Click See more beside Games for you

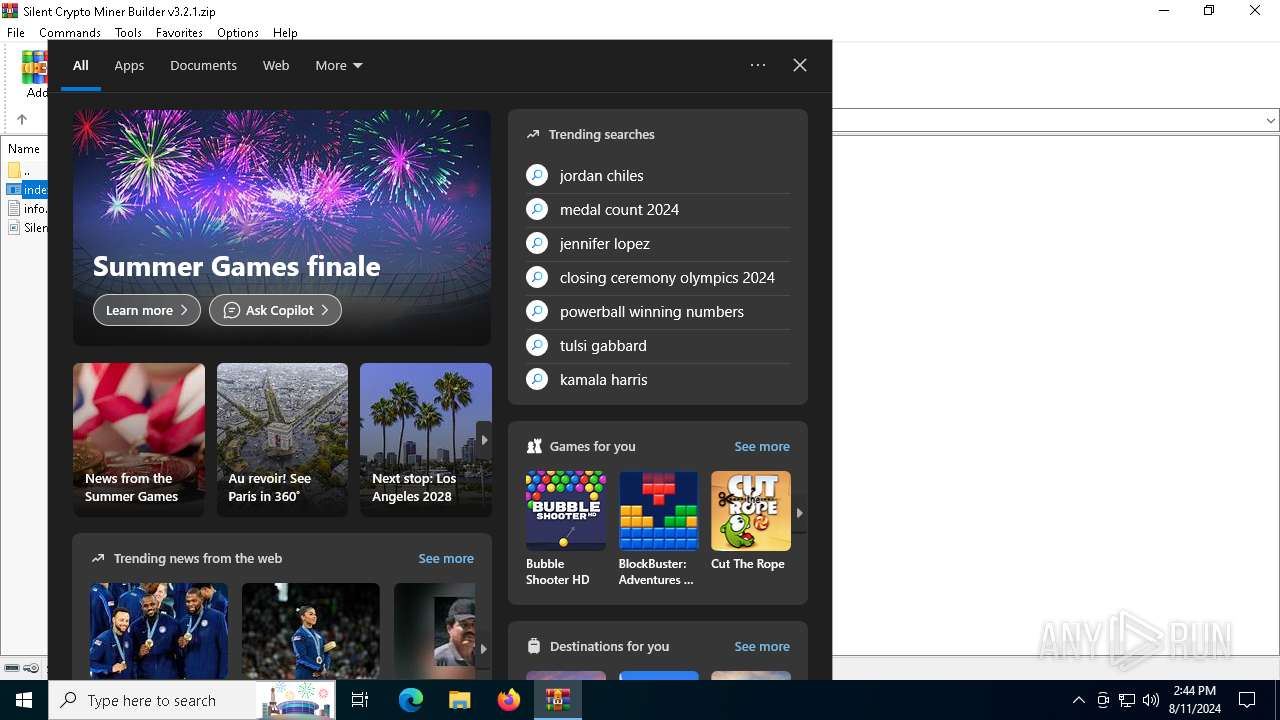762,446
